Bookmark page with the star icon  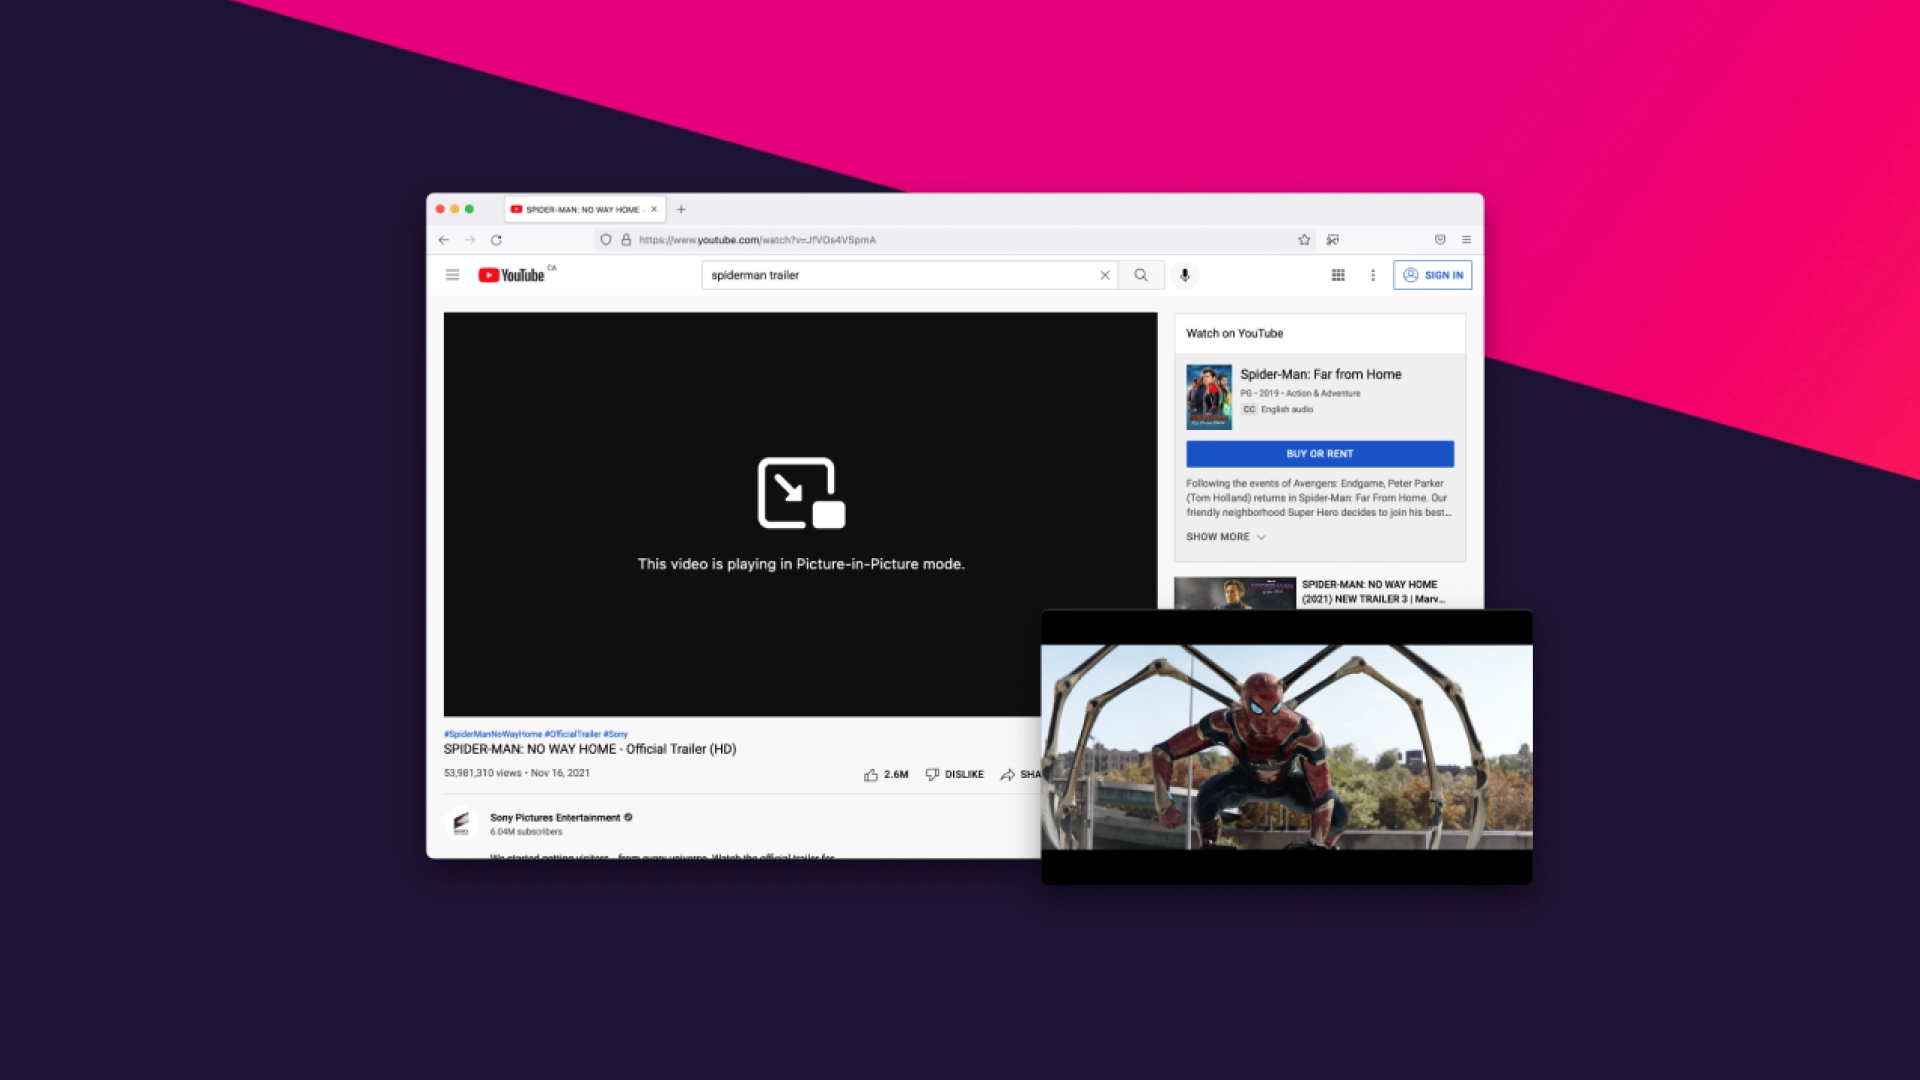(1304, 240)
